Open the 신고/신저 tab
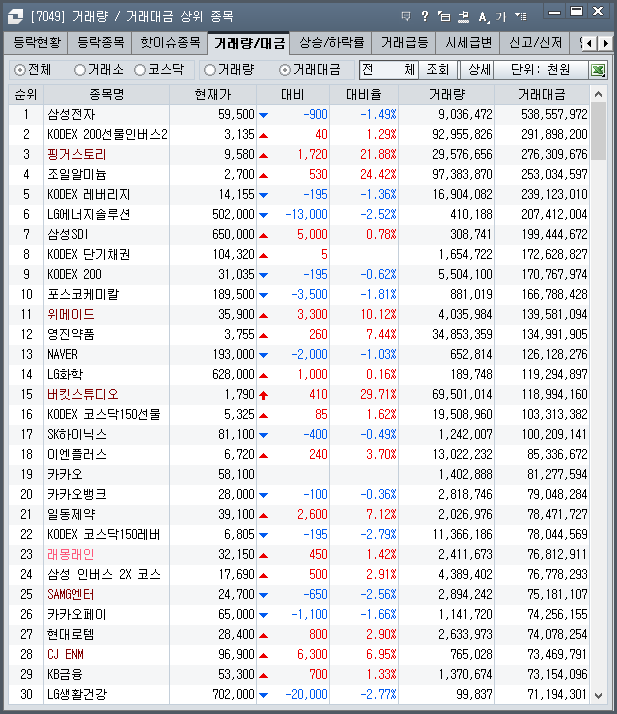Image resolution: width=617 pixels, height=714 pixels. 535,43
